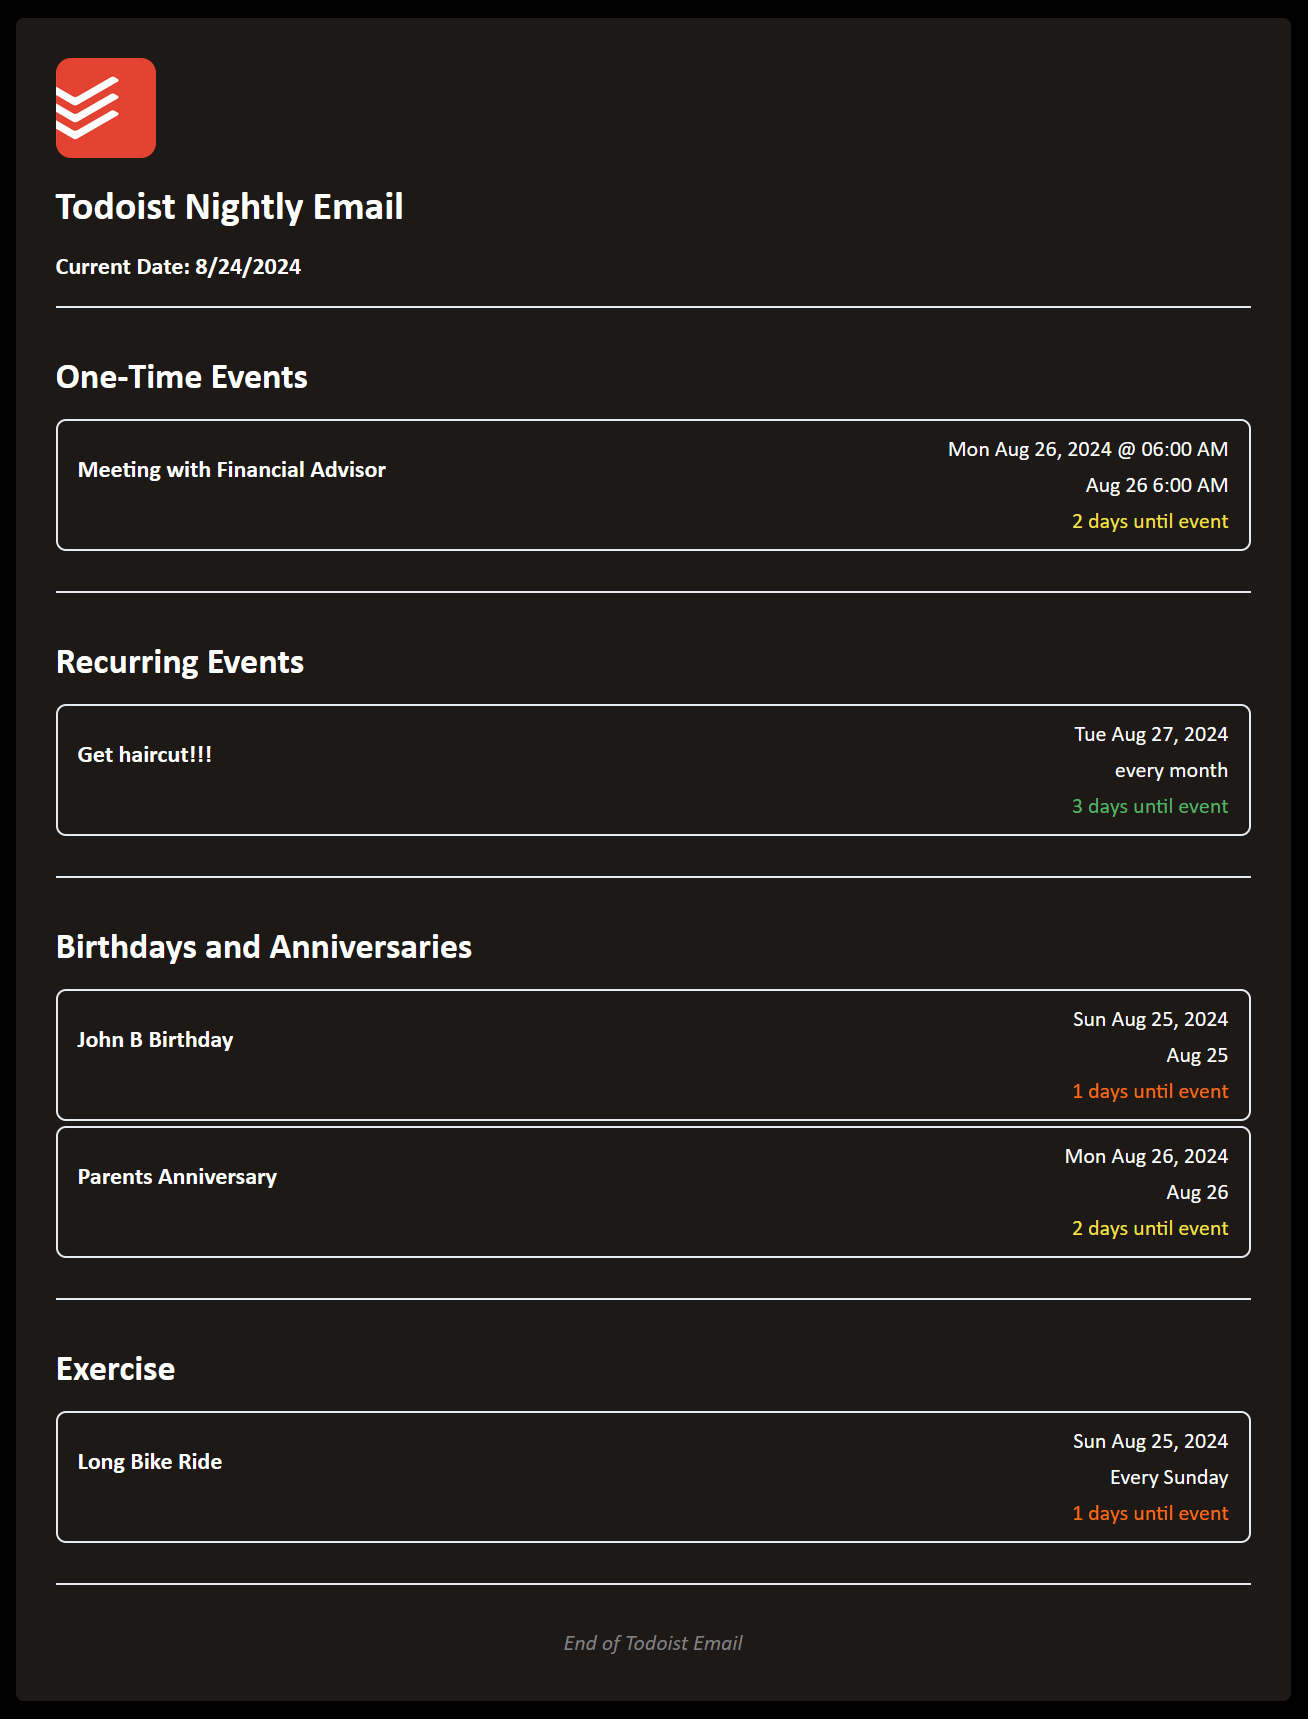Click the green 3 days until event text
This screenshot has height=1719, width=1308.
click(1150, 807)
